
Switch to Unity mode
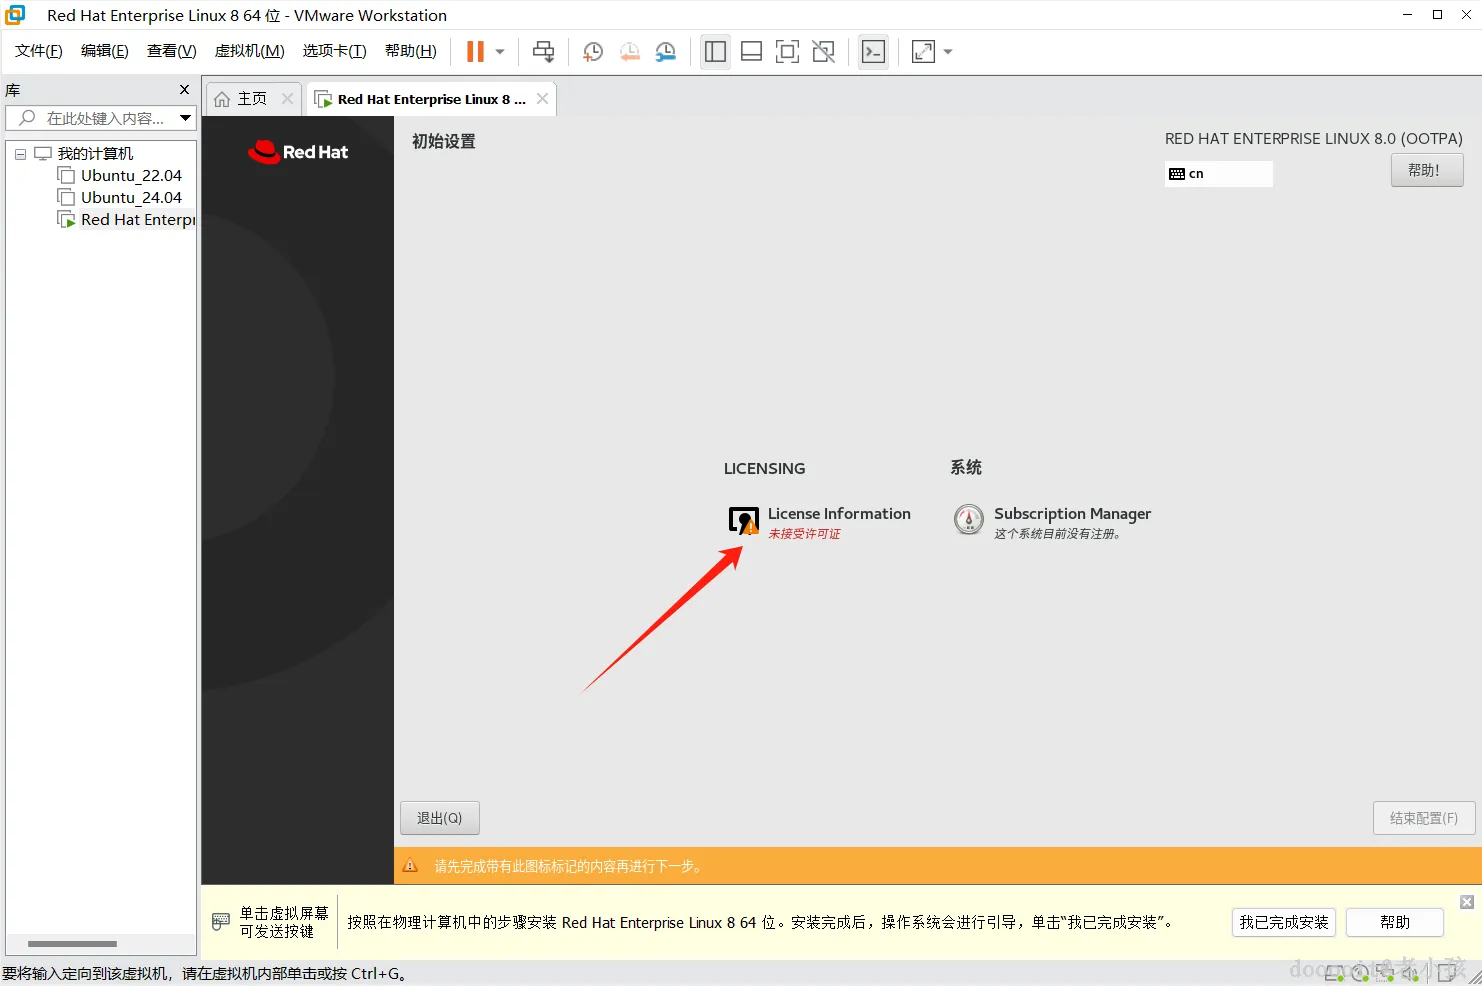pos(823,52)
